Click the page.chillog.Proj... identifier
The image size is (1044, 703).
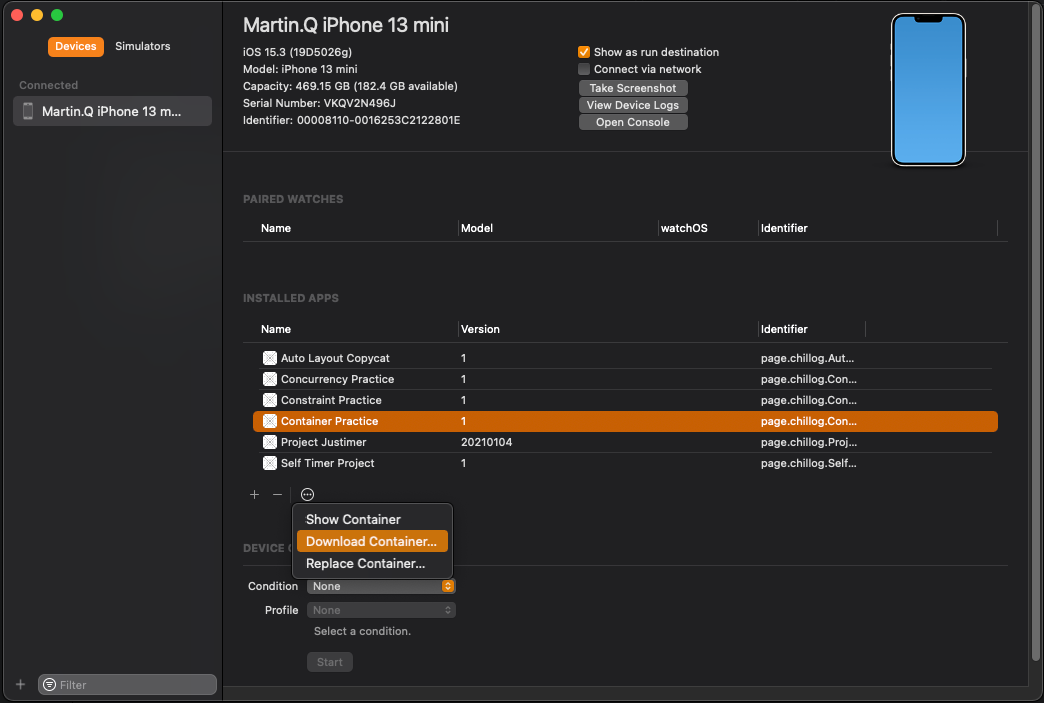pos(809,442)
